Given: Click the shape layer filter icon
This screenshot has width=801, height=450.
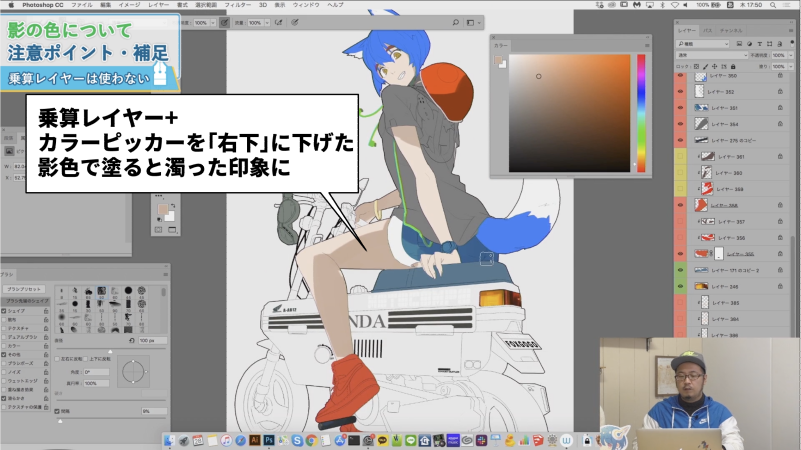Looking at the screenshot, I should [770, 44].
